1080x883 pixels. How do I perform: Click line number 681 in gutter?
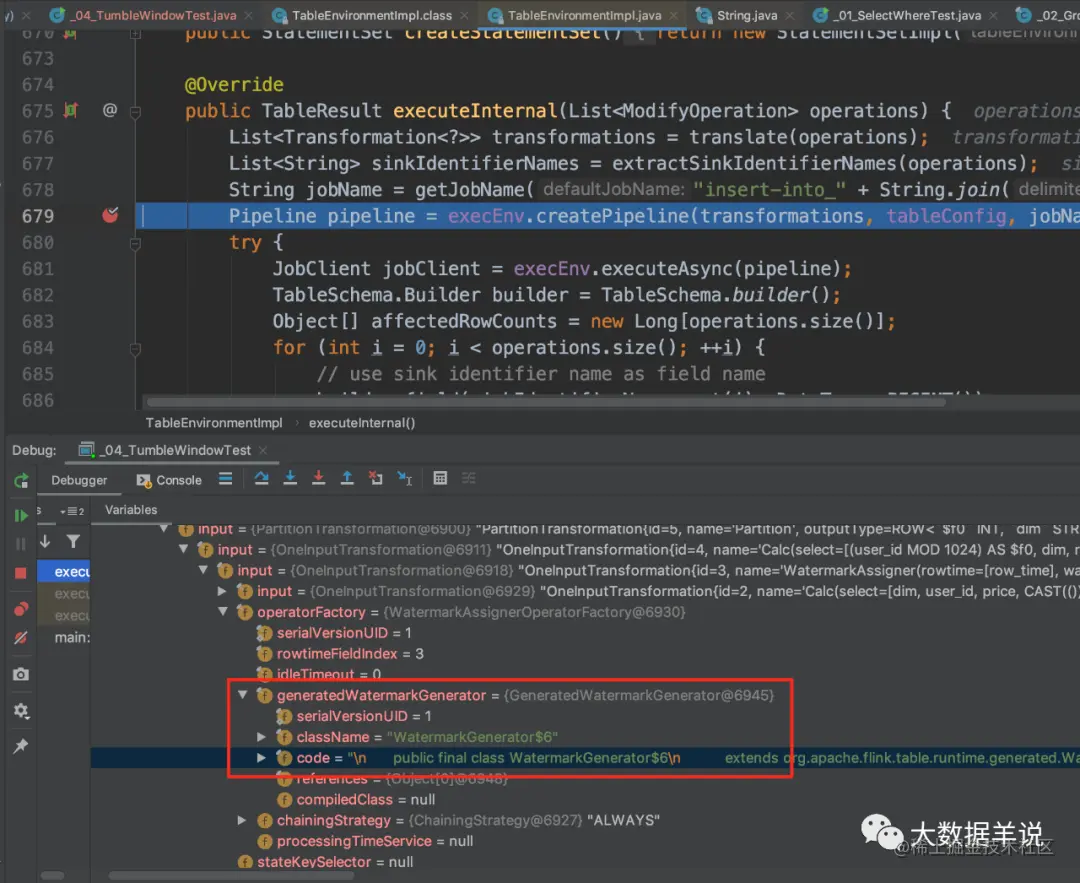point(38,269)
